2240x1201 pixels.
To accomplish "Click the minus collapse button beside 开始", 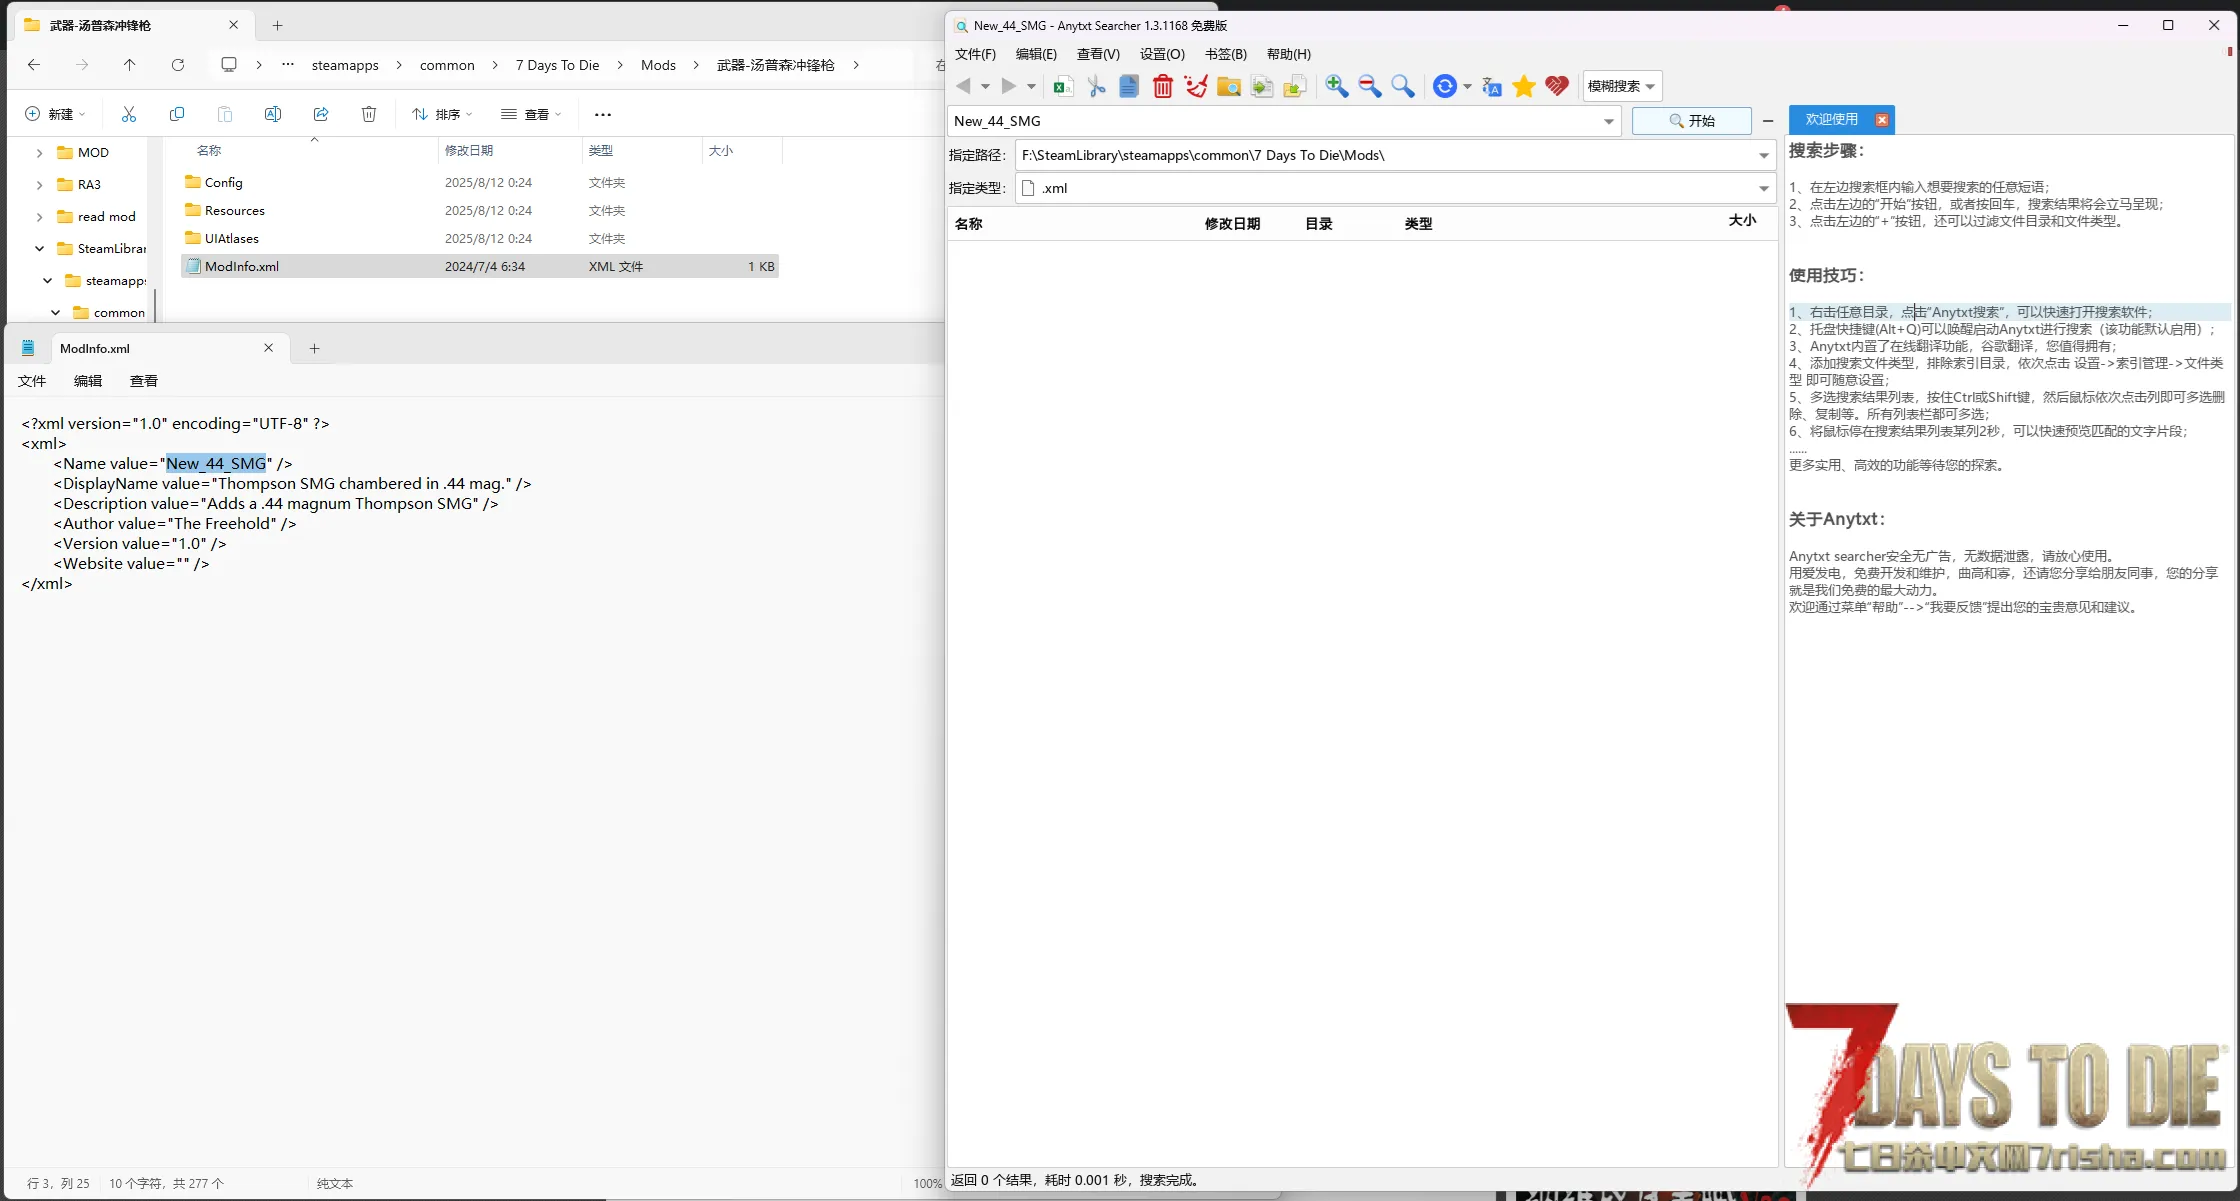I will coord(1768,121).
